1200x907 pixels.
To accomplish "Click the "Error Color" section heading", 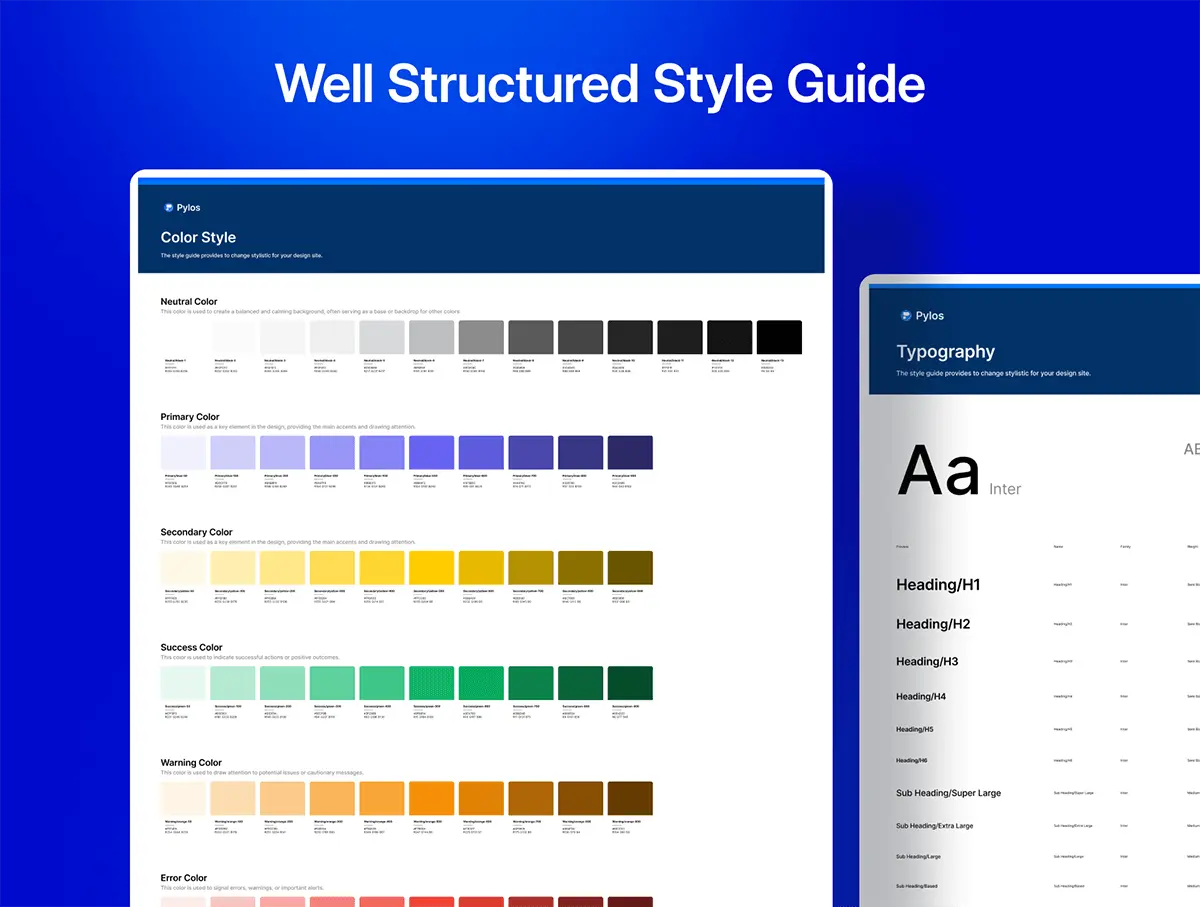I will [x=184, y=878].
